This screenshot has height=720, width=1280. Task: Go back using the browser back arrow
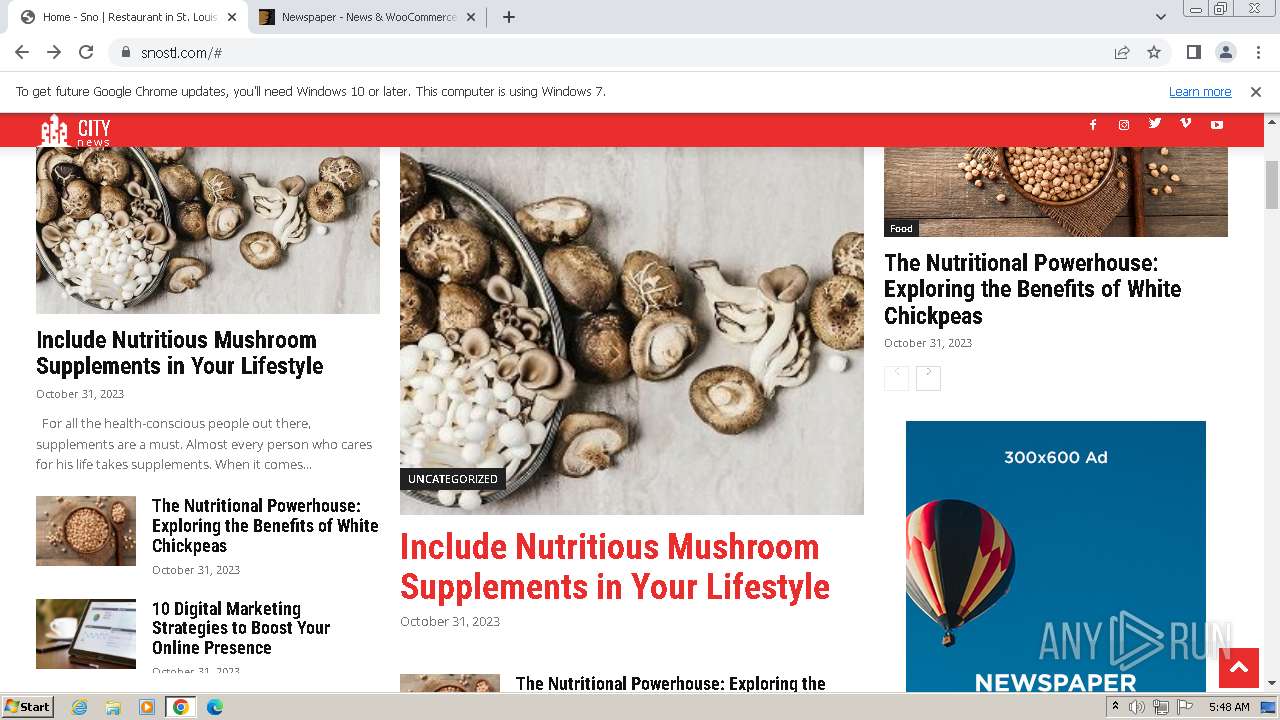[x=22, y=52]
